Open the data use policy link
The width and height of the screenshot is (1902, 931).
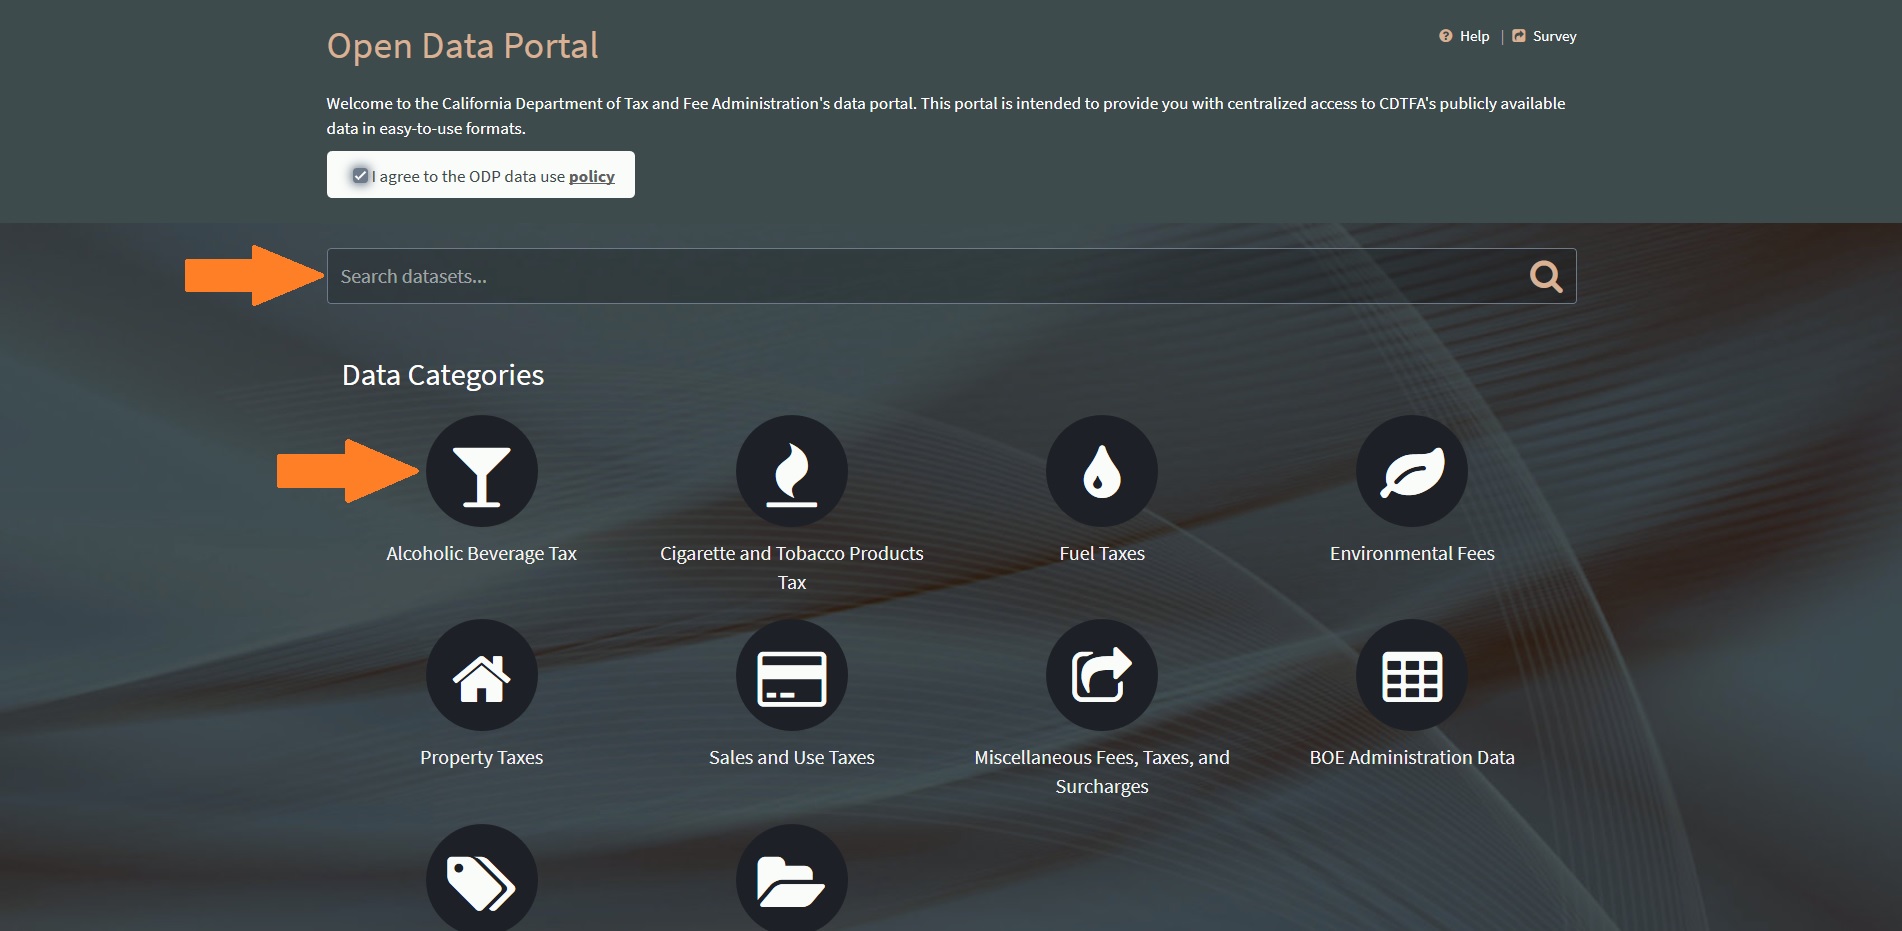click(592, 176)
